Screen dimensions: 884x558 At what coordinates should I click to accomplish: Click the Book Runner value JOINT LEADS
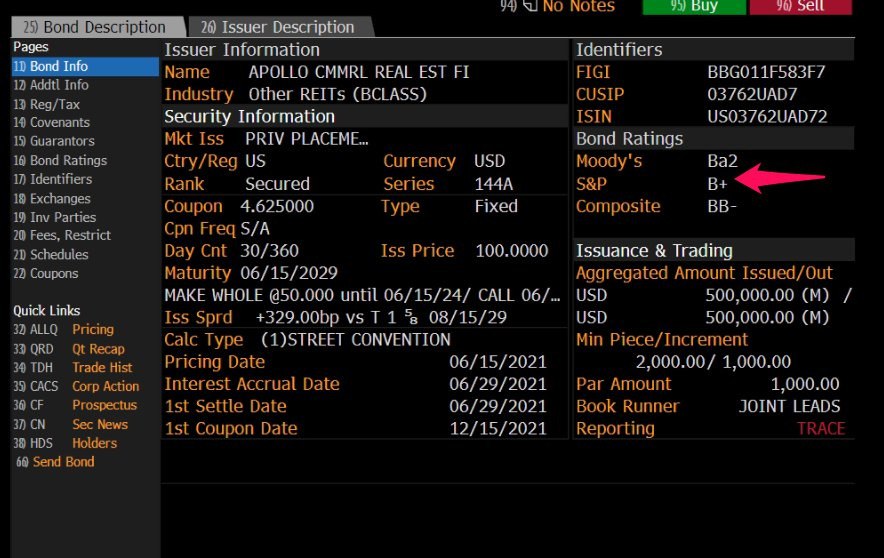coord(789,406)
